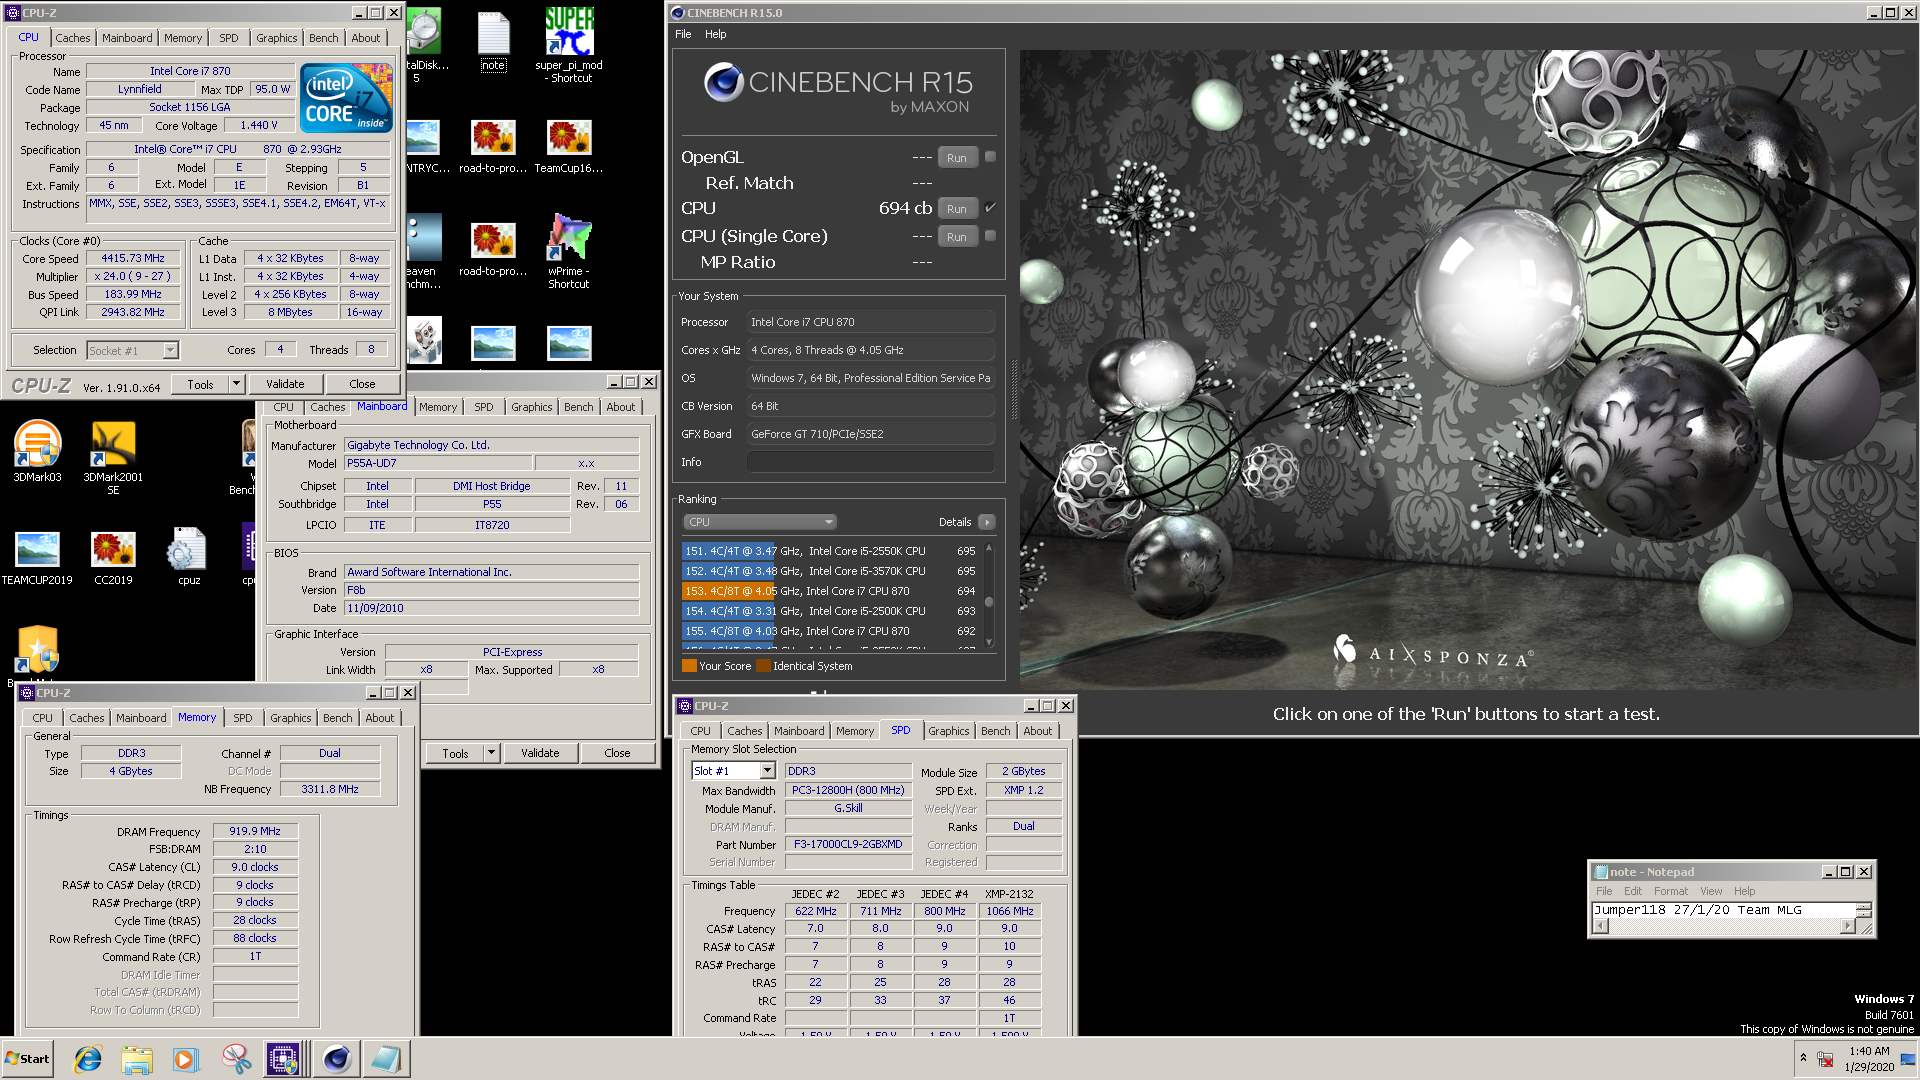
Task: Show hidden tray icons arrow
Action: 1803,1058
